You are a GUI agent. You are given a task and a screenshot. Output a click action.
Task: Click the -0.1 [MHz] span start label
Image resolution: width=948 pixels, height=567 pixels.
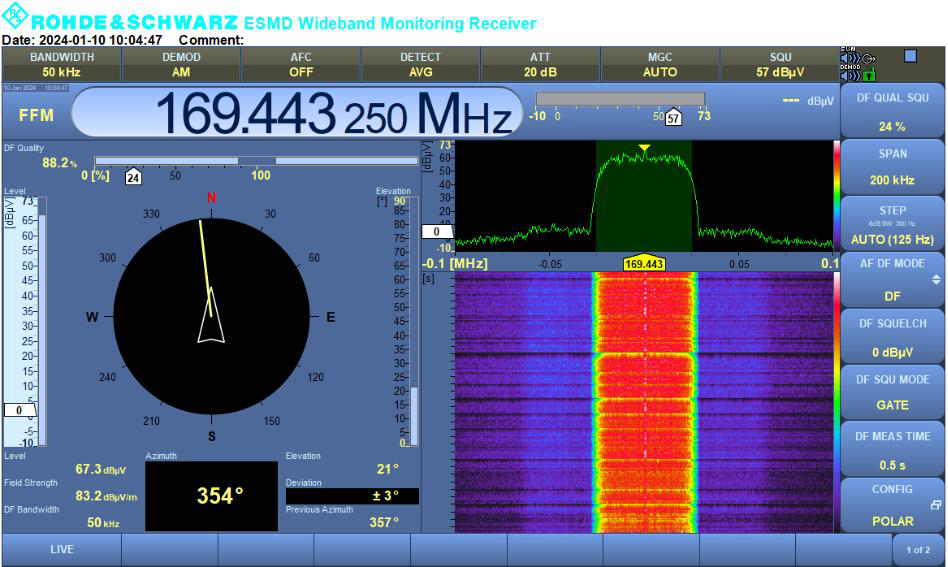point(454,264)
